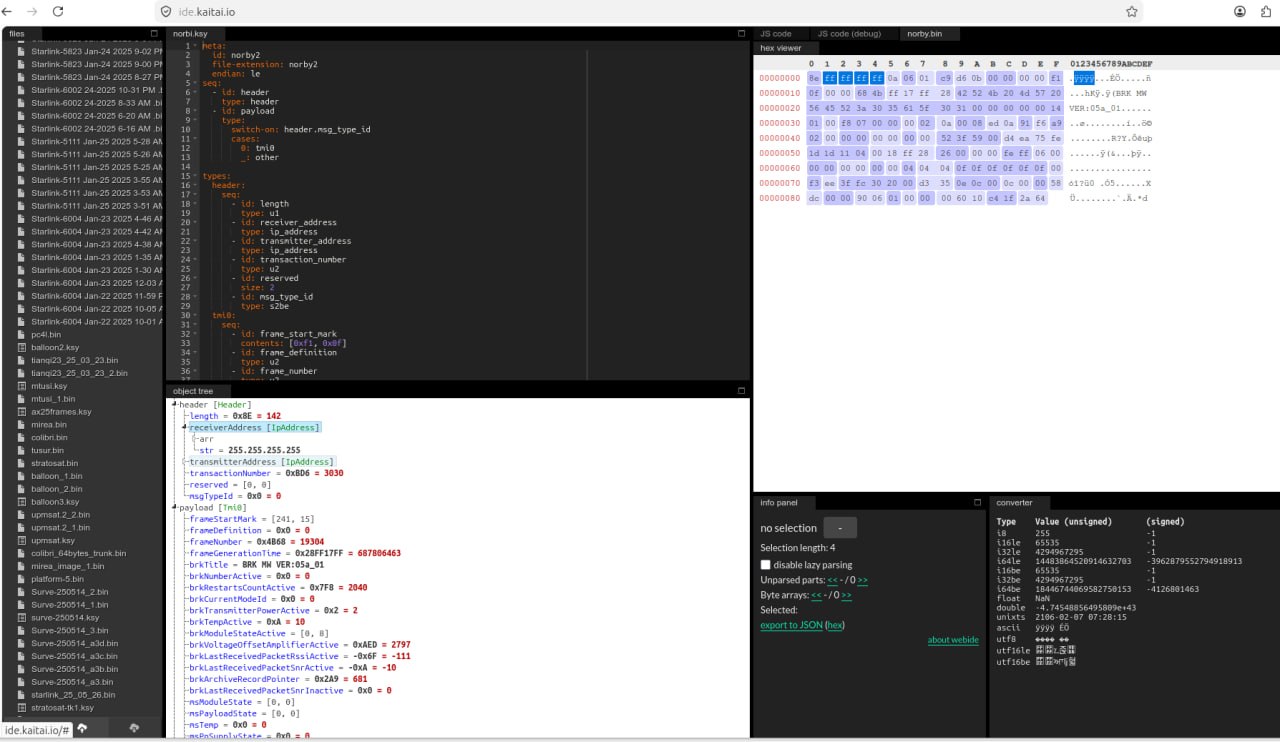The height and width of the screenshot is (742, 1280).
Task: Maximize the info panel
Action: (x=977, y=502)
